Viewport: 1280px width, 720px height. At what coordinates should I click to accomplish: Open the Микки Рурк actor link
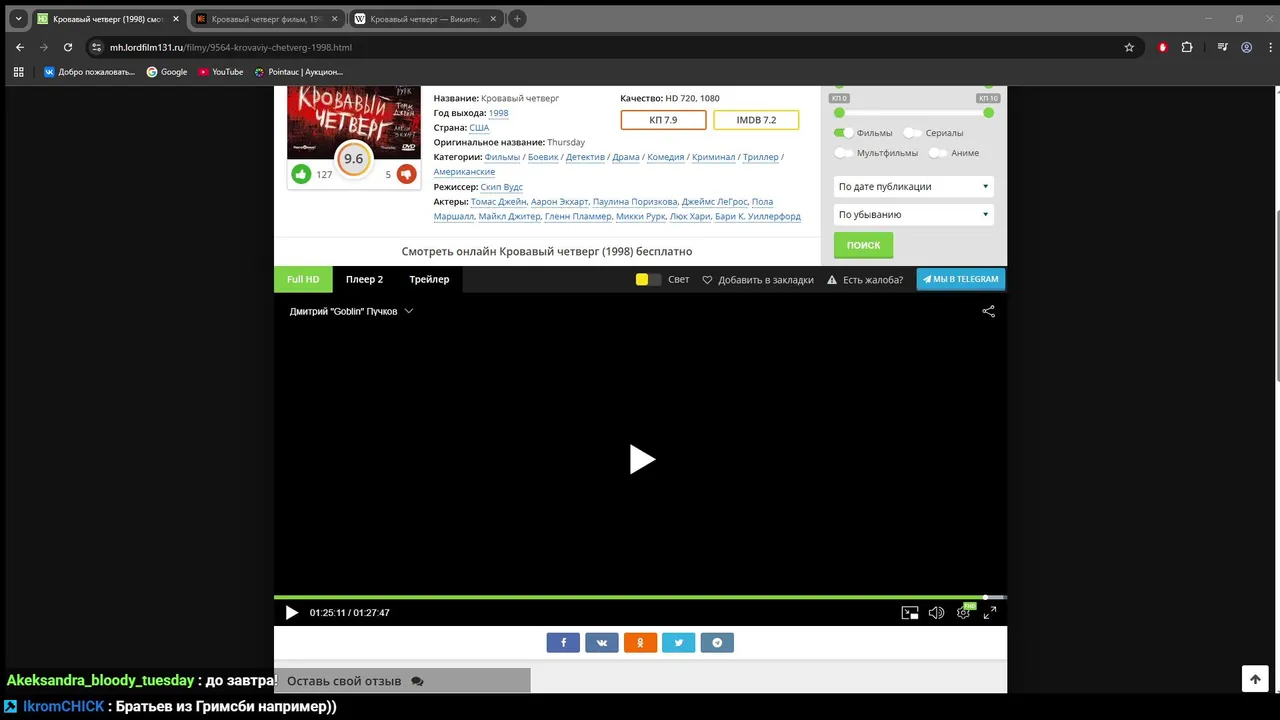point(640,216)
